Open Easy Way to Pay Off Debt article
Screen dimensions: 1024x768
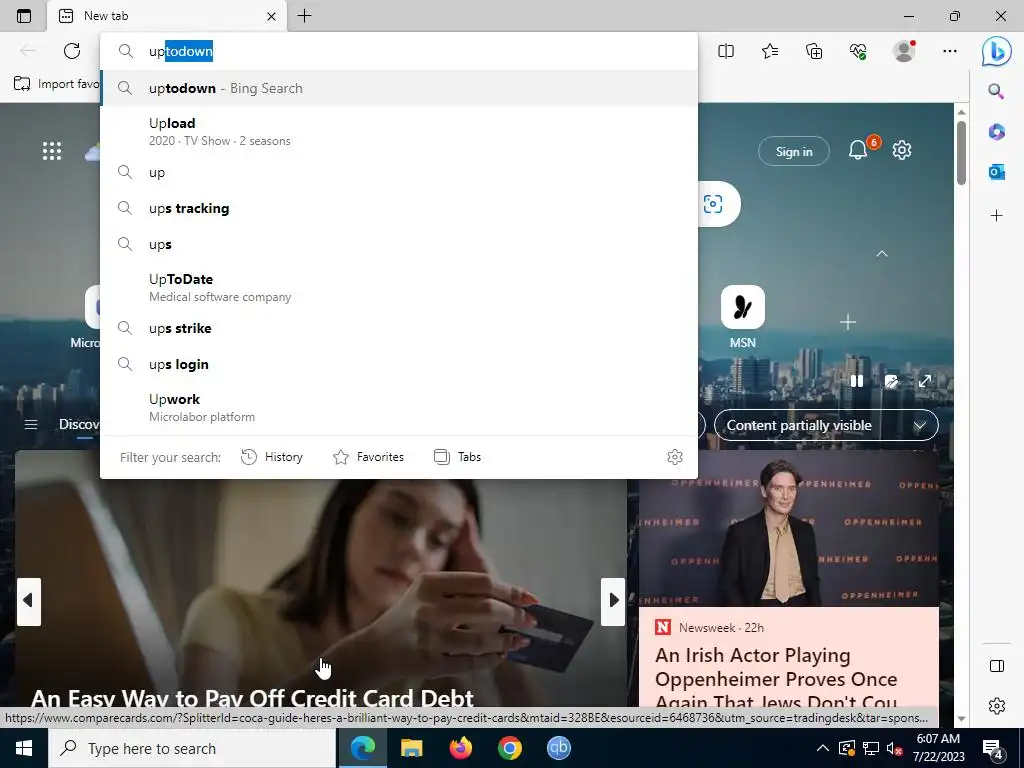[252, 697]
